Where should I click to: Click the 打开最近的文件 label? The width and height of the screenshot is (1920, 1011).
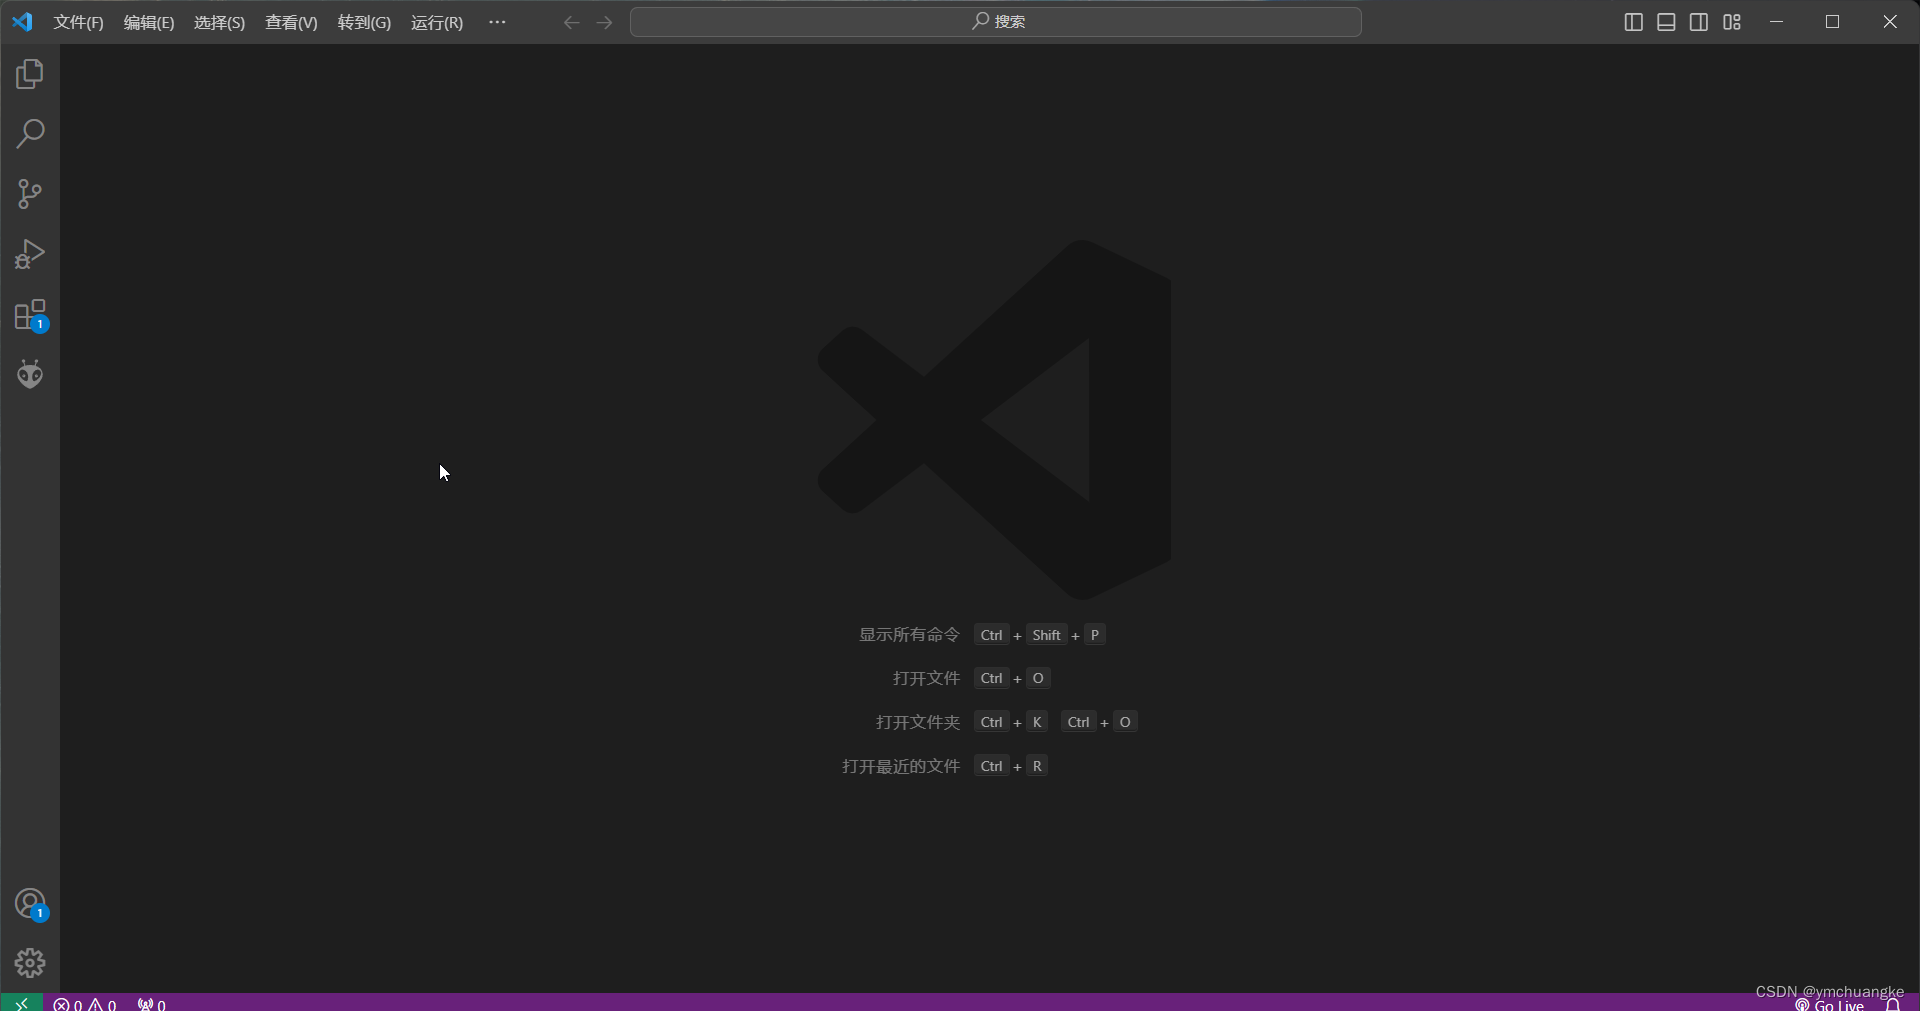[900, 766]
